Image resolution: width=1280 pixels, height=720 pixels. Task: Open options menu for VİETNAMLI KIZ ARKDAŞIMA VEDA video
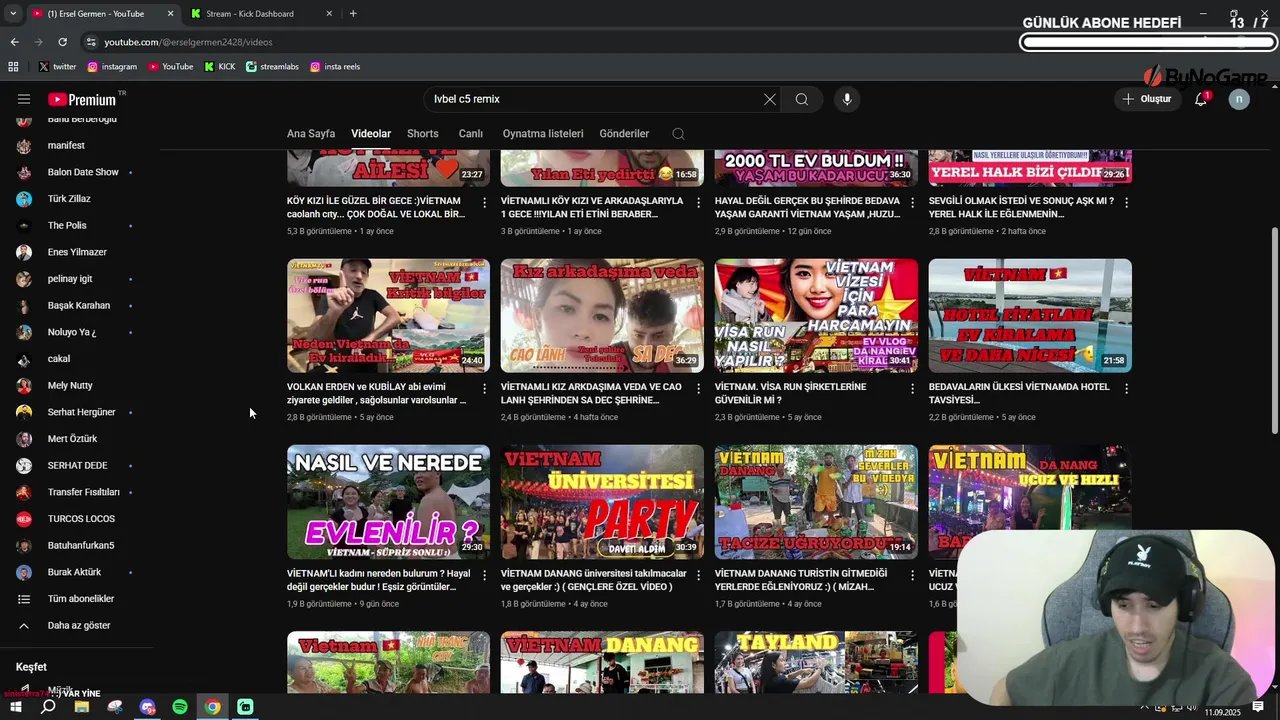click(698, 388)
